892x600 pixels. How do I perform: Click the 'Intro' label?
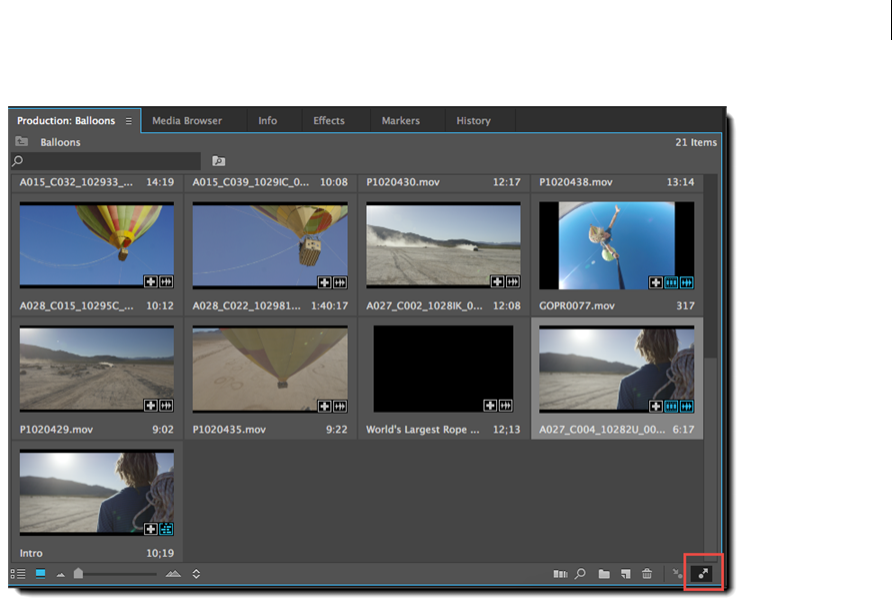pos(31,553)
